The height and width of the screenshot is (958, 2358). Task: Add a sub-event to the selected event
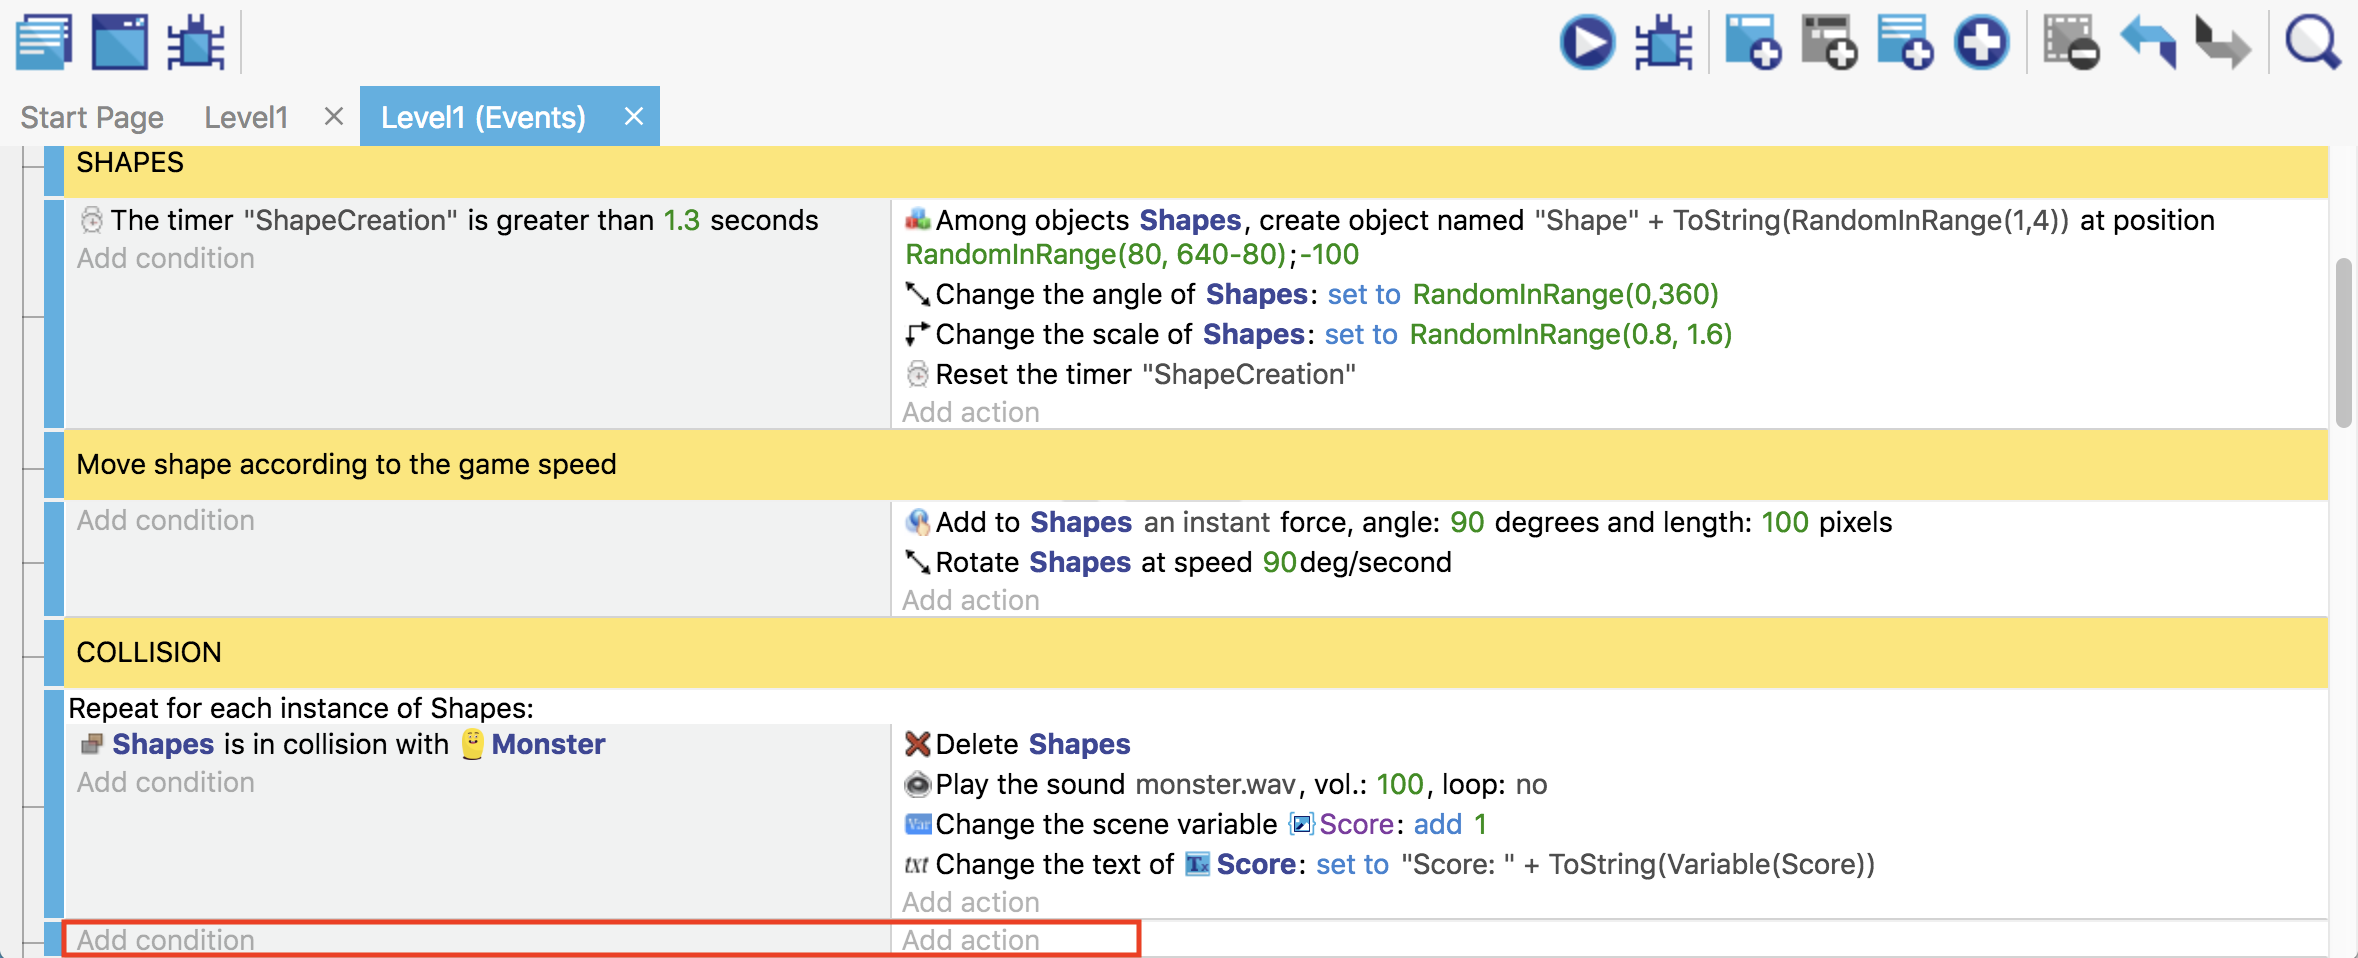point(1828,43)
